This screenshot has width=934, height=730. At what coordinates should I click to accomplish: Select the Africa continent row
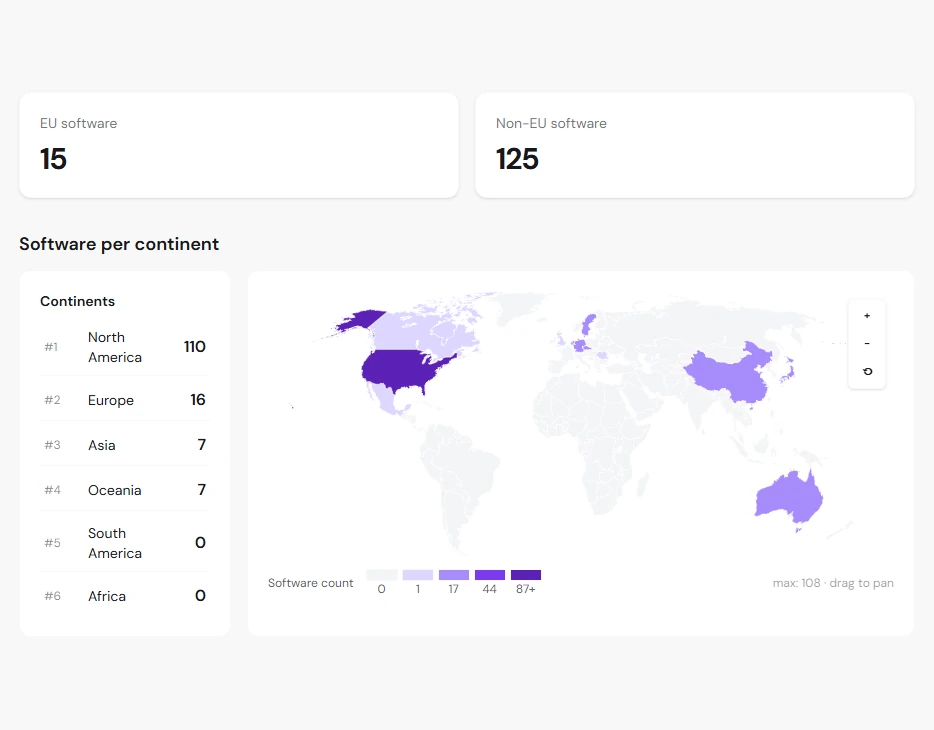click(x=125, y=596)
